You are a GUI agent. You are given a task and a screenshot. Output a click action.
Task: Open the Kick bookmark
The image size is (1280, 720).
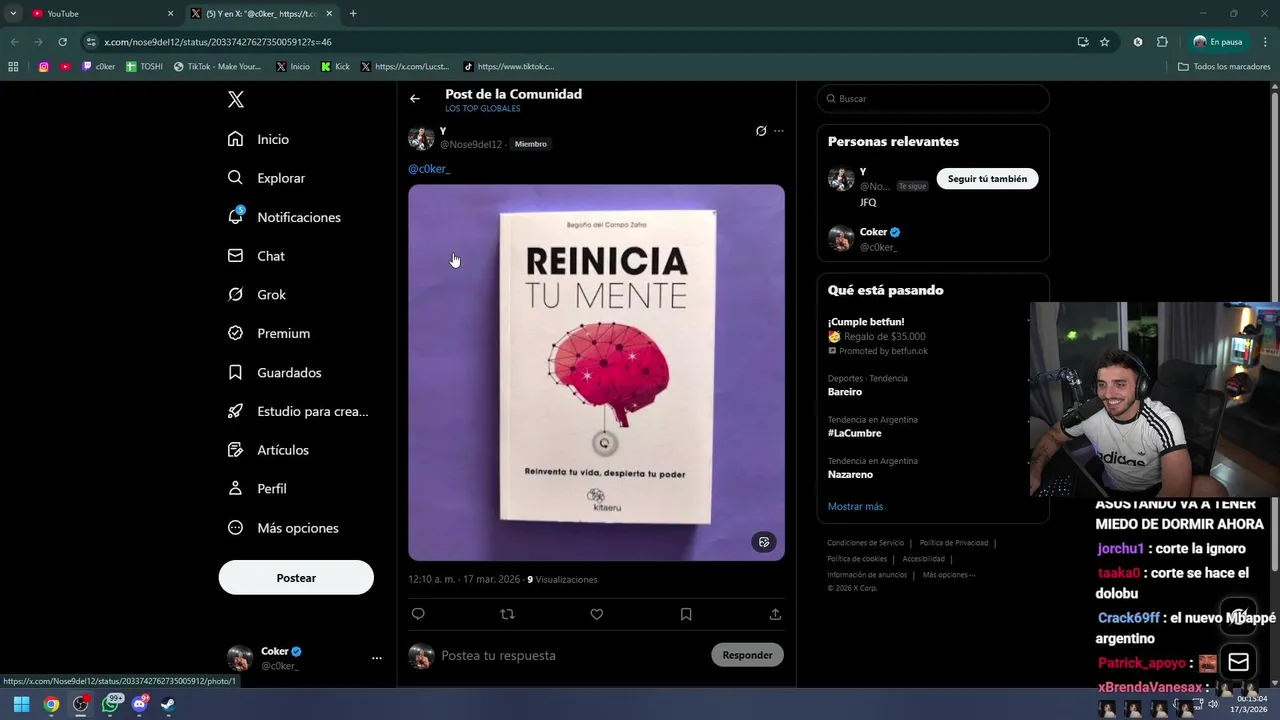336,67
